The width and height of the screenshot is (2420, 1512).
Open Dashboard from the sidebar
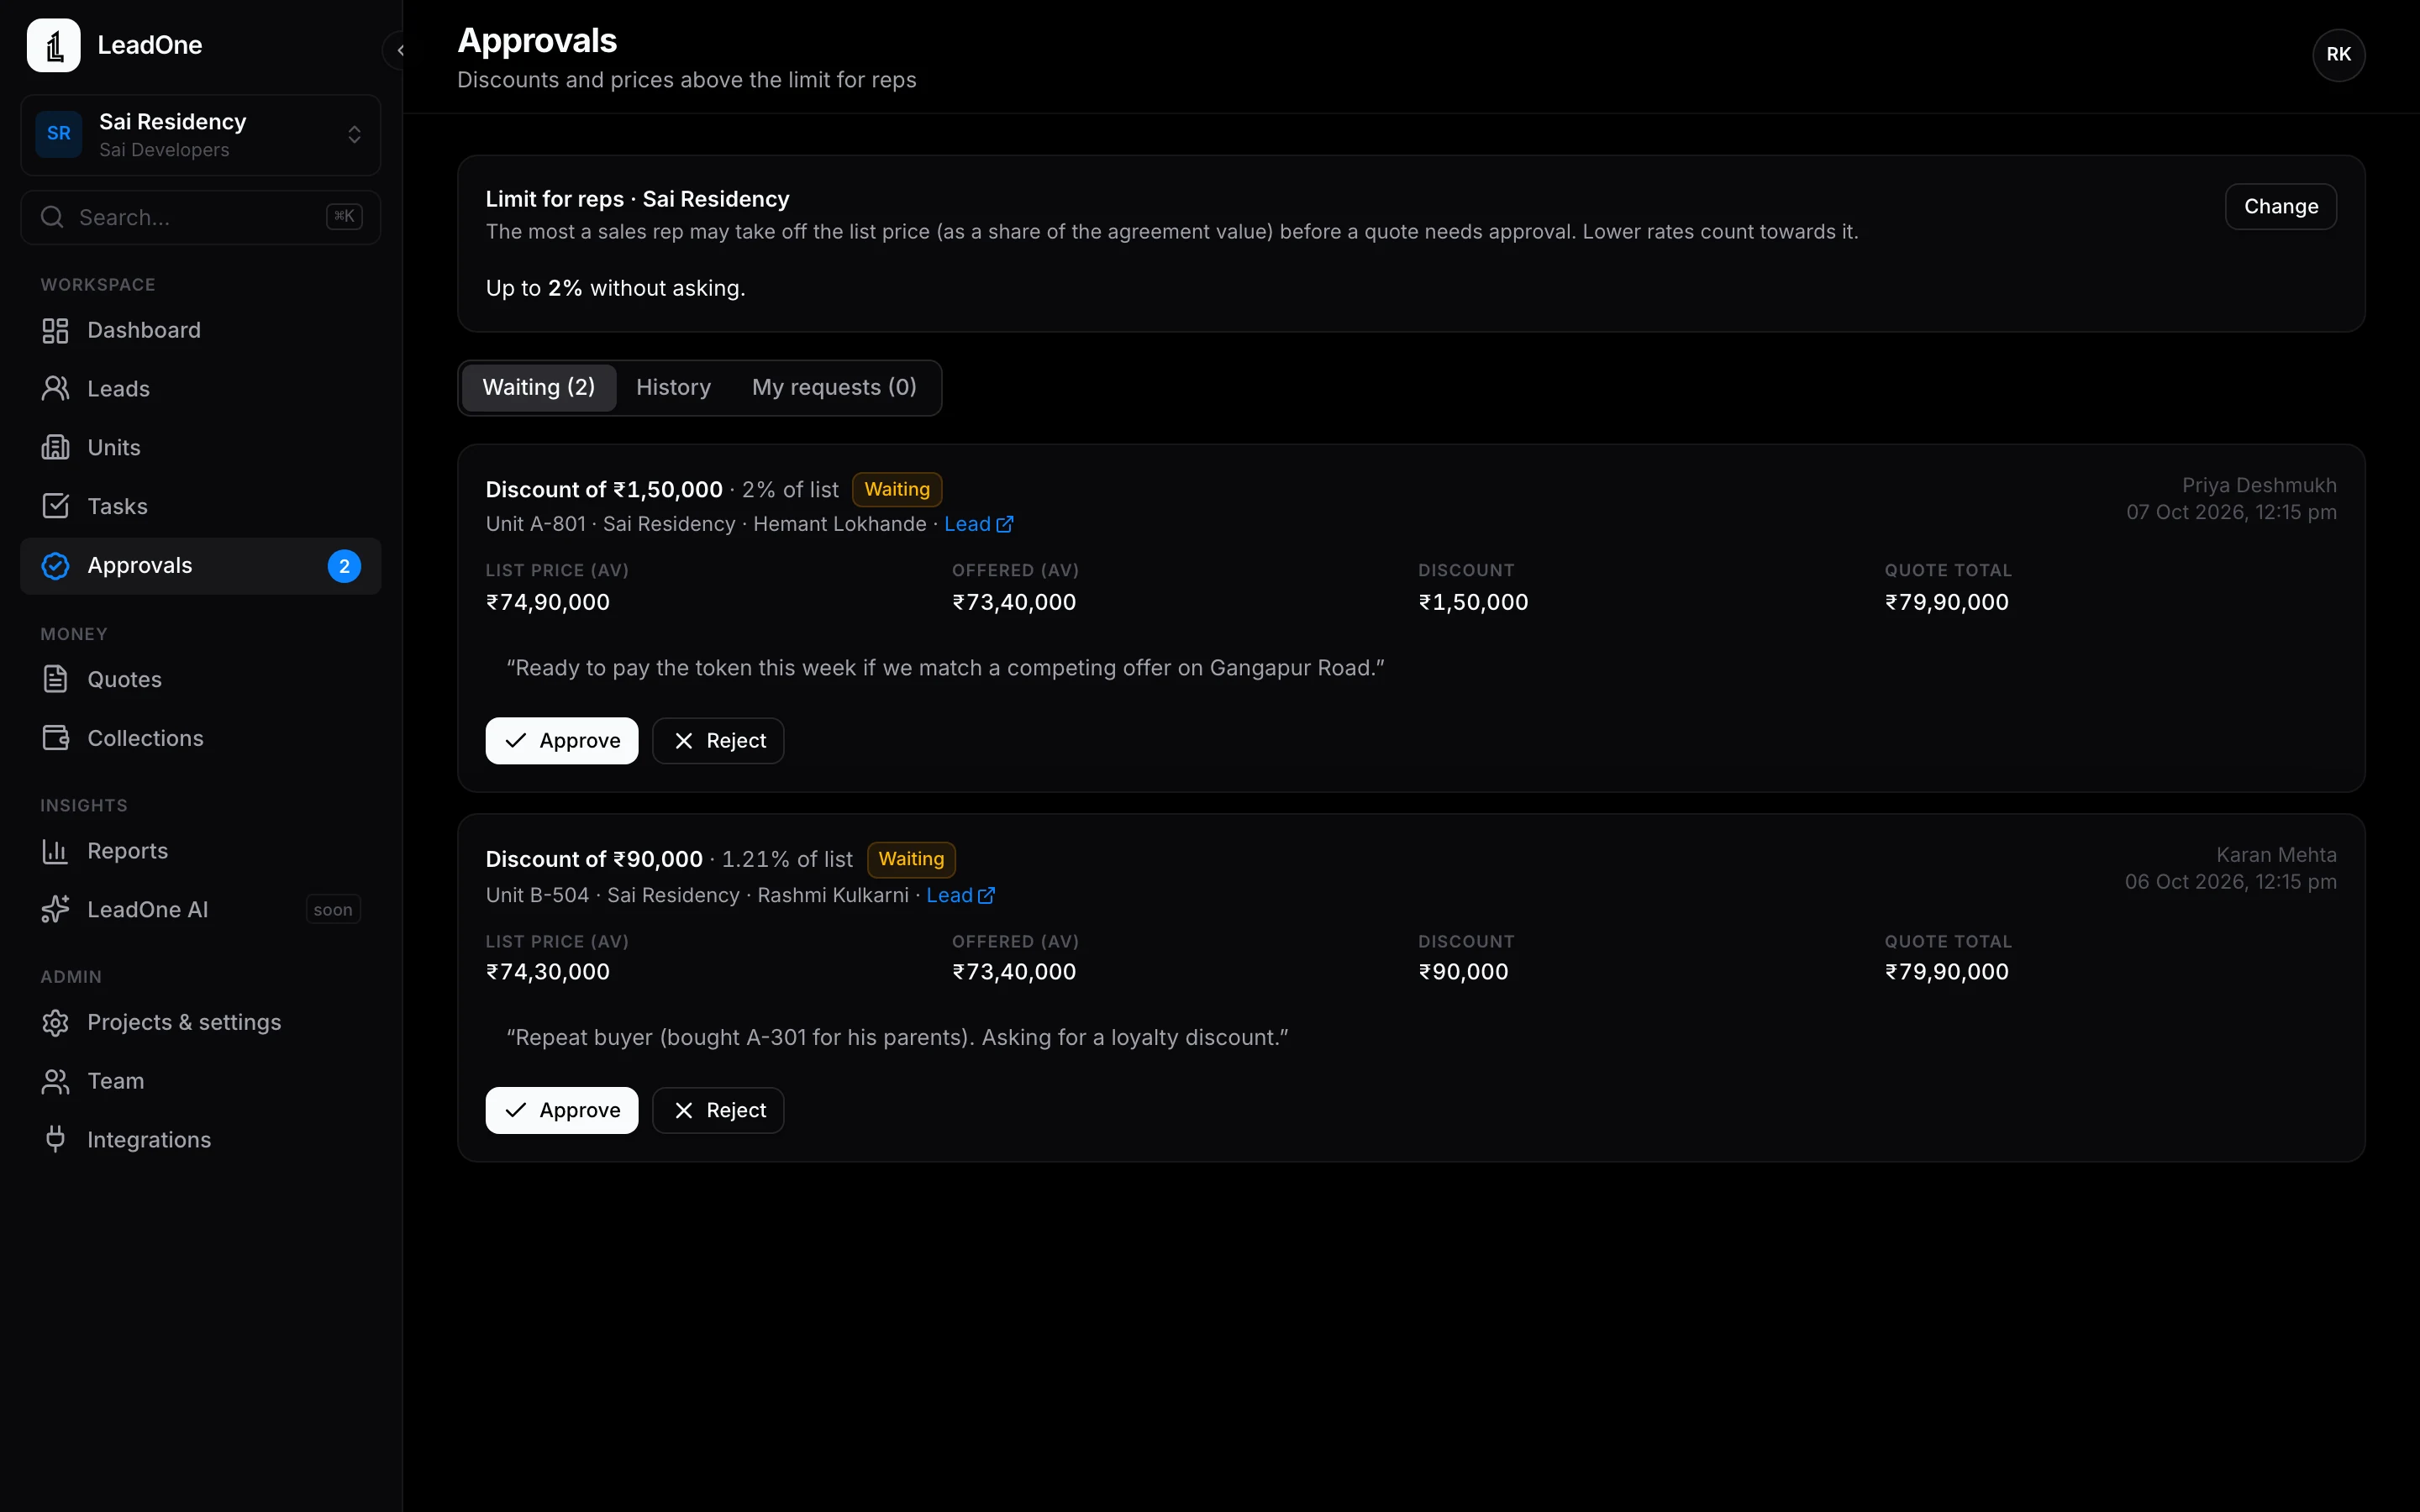(201, 331)
